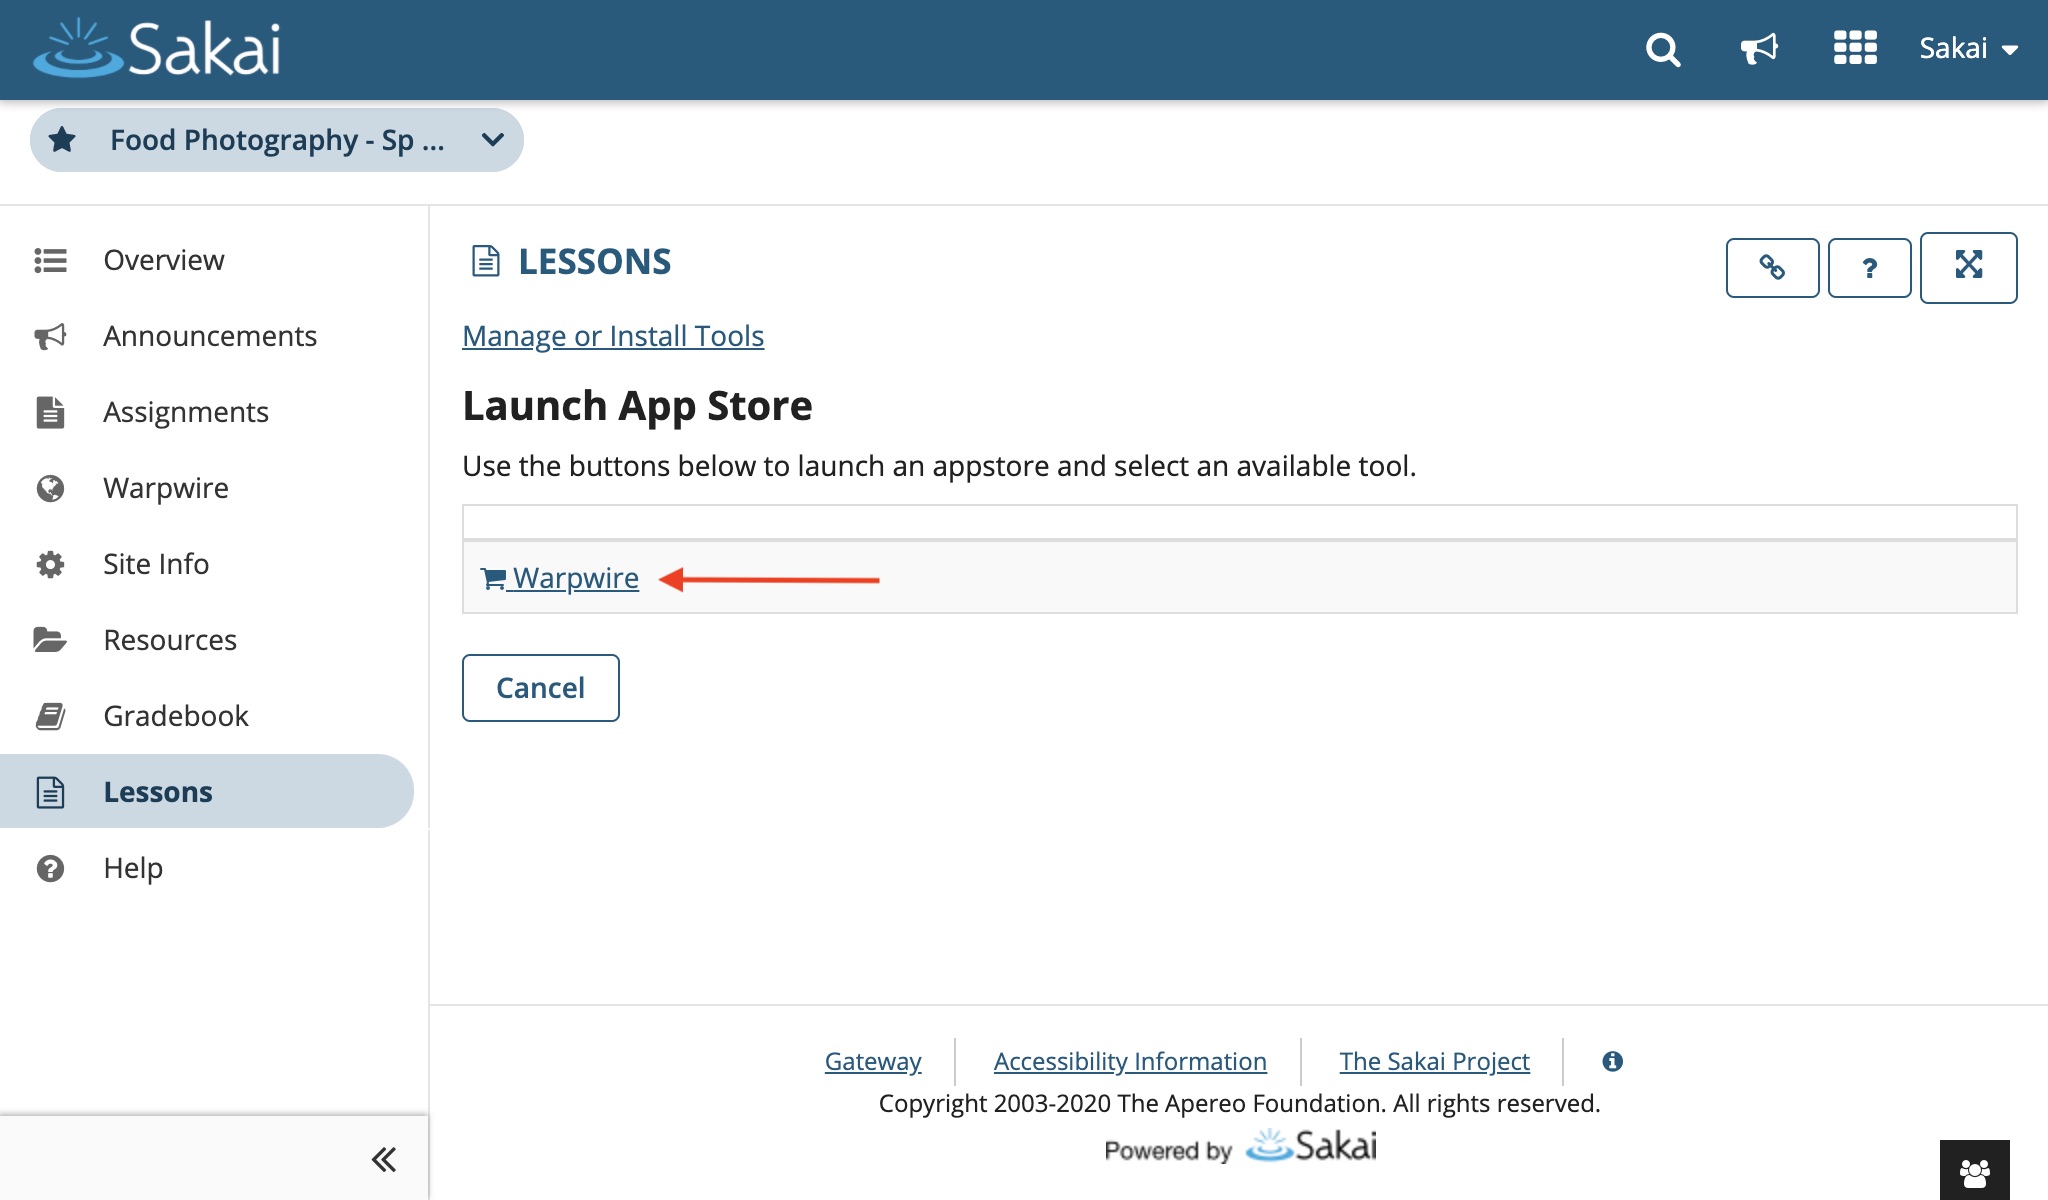This screenshot has width=2048, height=1200.
Task: Click the Assignments document icon
Action: coord(50,412)
